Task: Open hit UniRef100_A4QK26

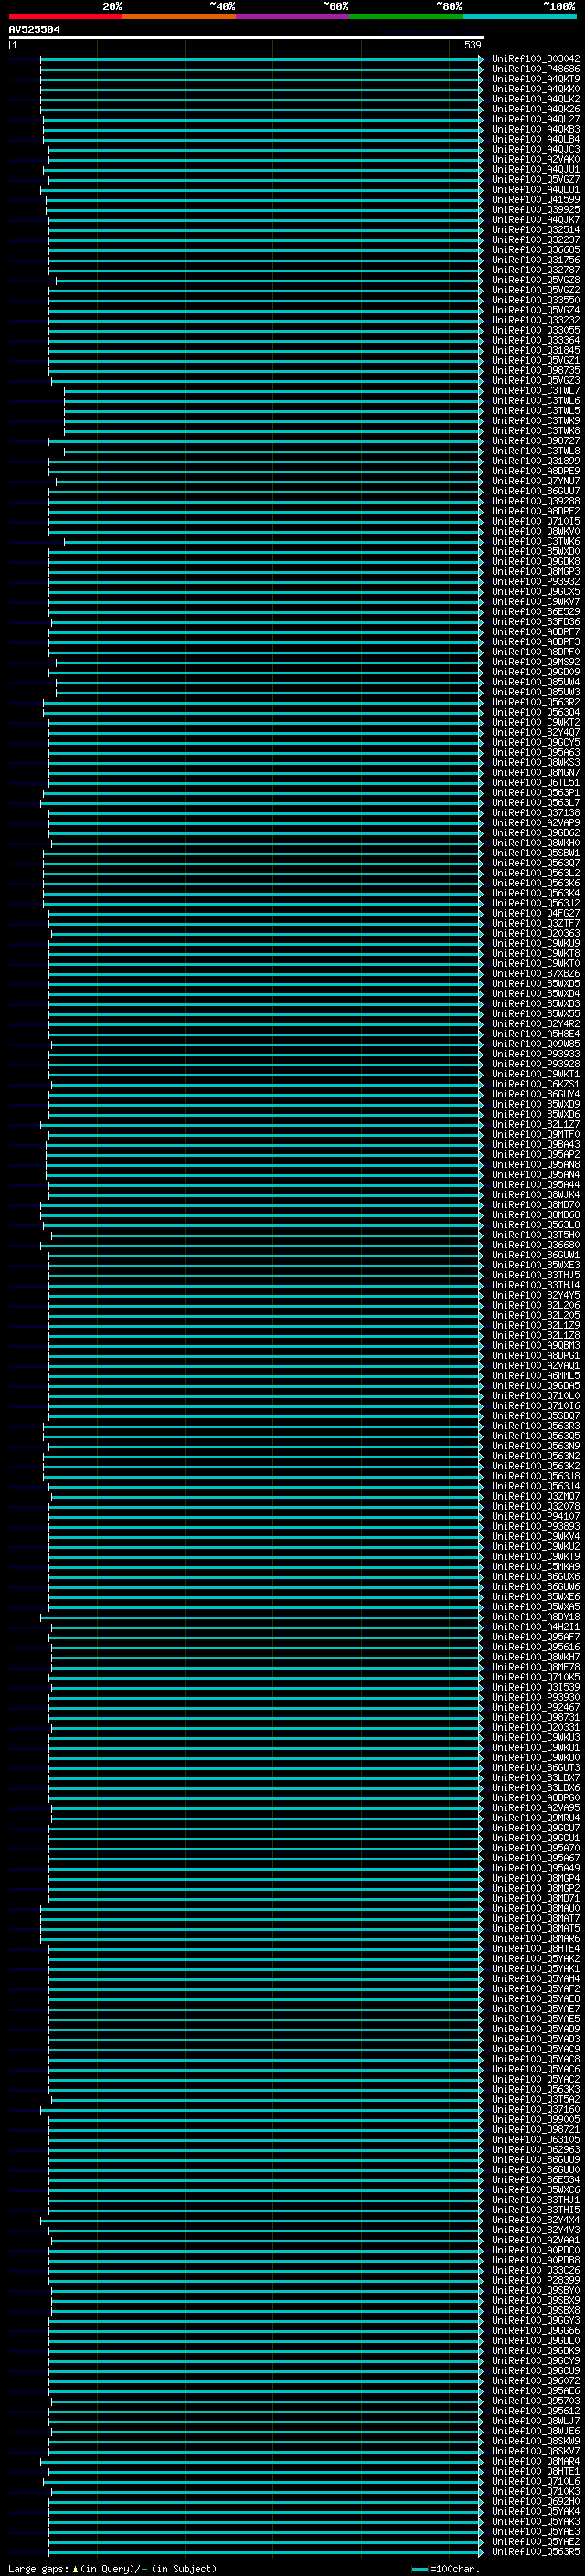Action: [536, 109]
